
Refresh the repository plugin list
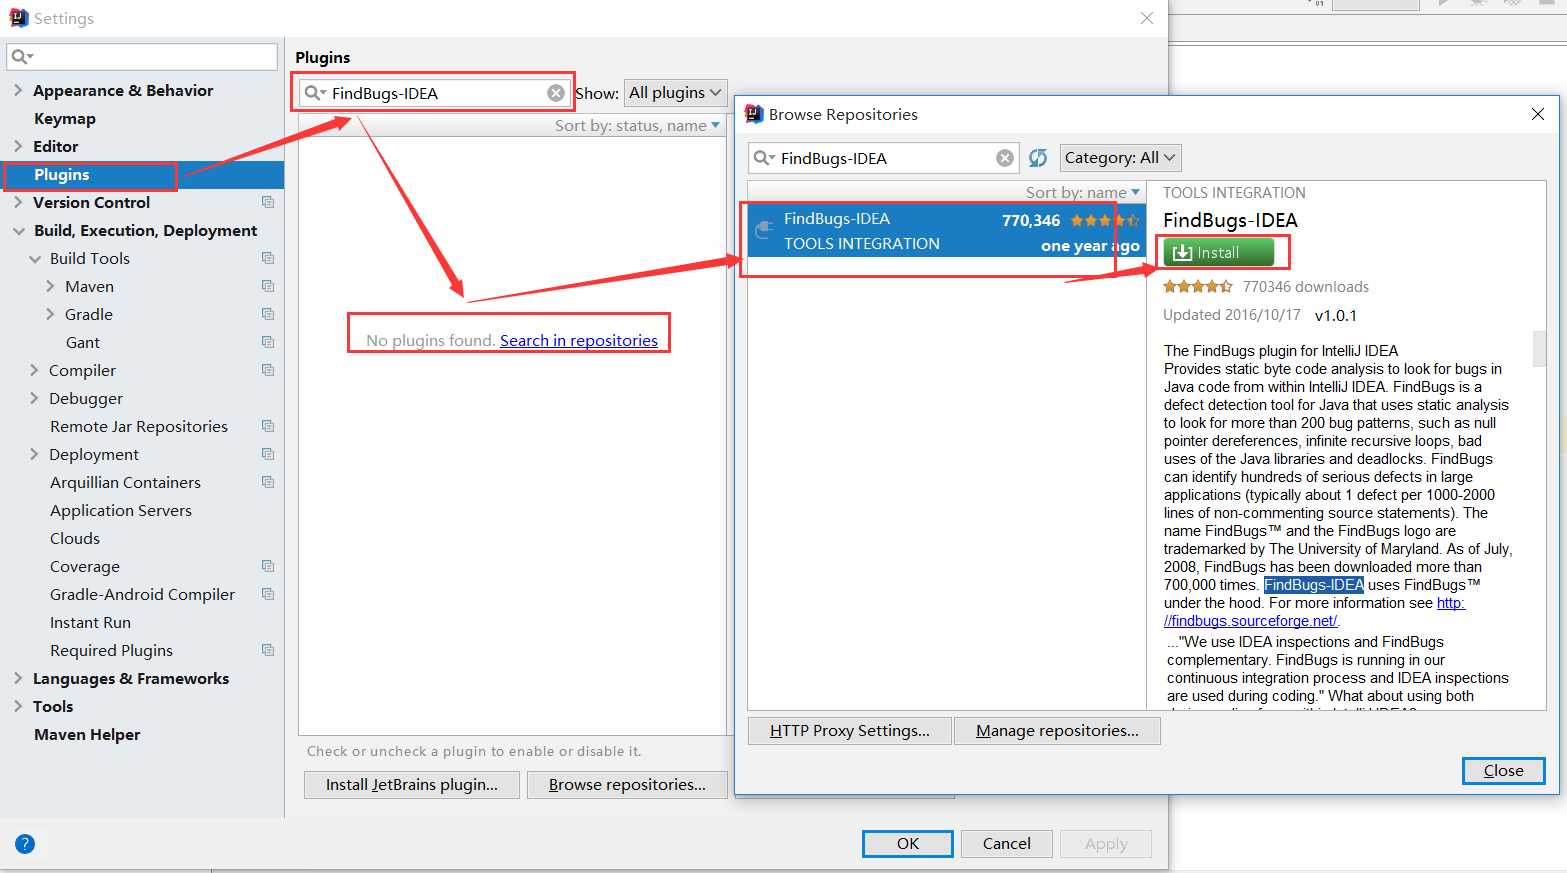coord(1038,158)
